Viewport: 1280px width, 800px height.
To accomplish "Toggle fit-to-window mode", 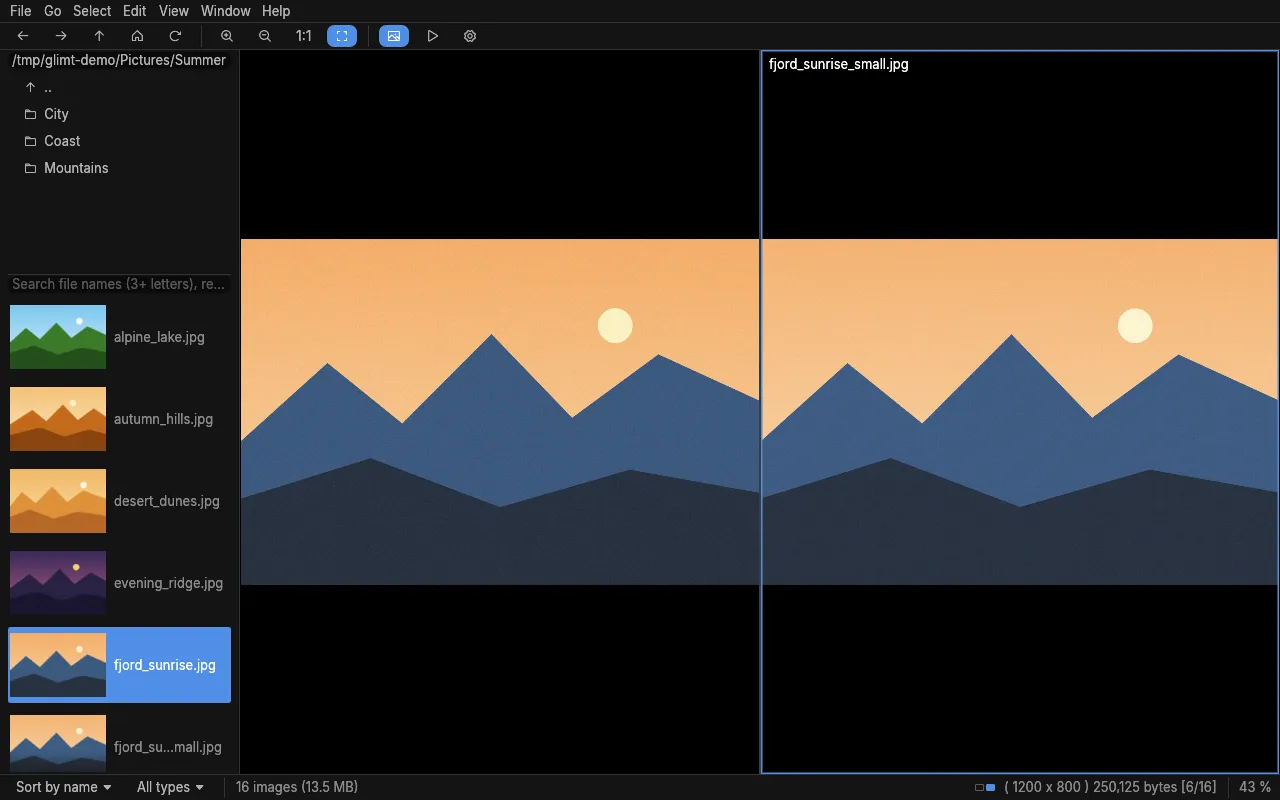I will tap(342, 36).
